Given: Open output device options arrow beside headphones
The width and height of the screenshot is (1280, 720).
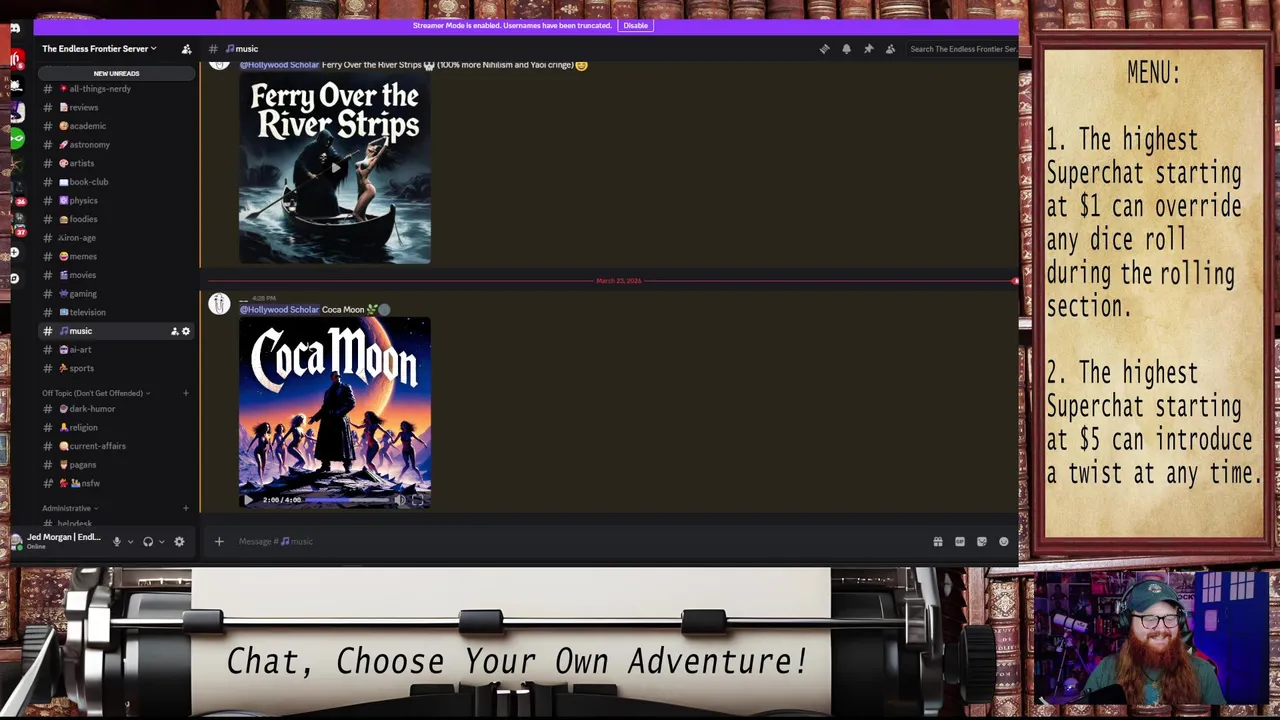Looking at the screenshot, I should (161, 542).
